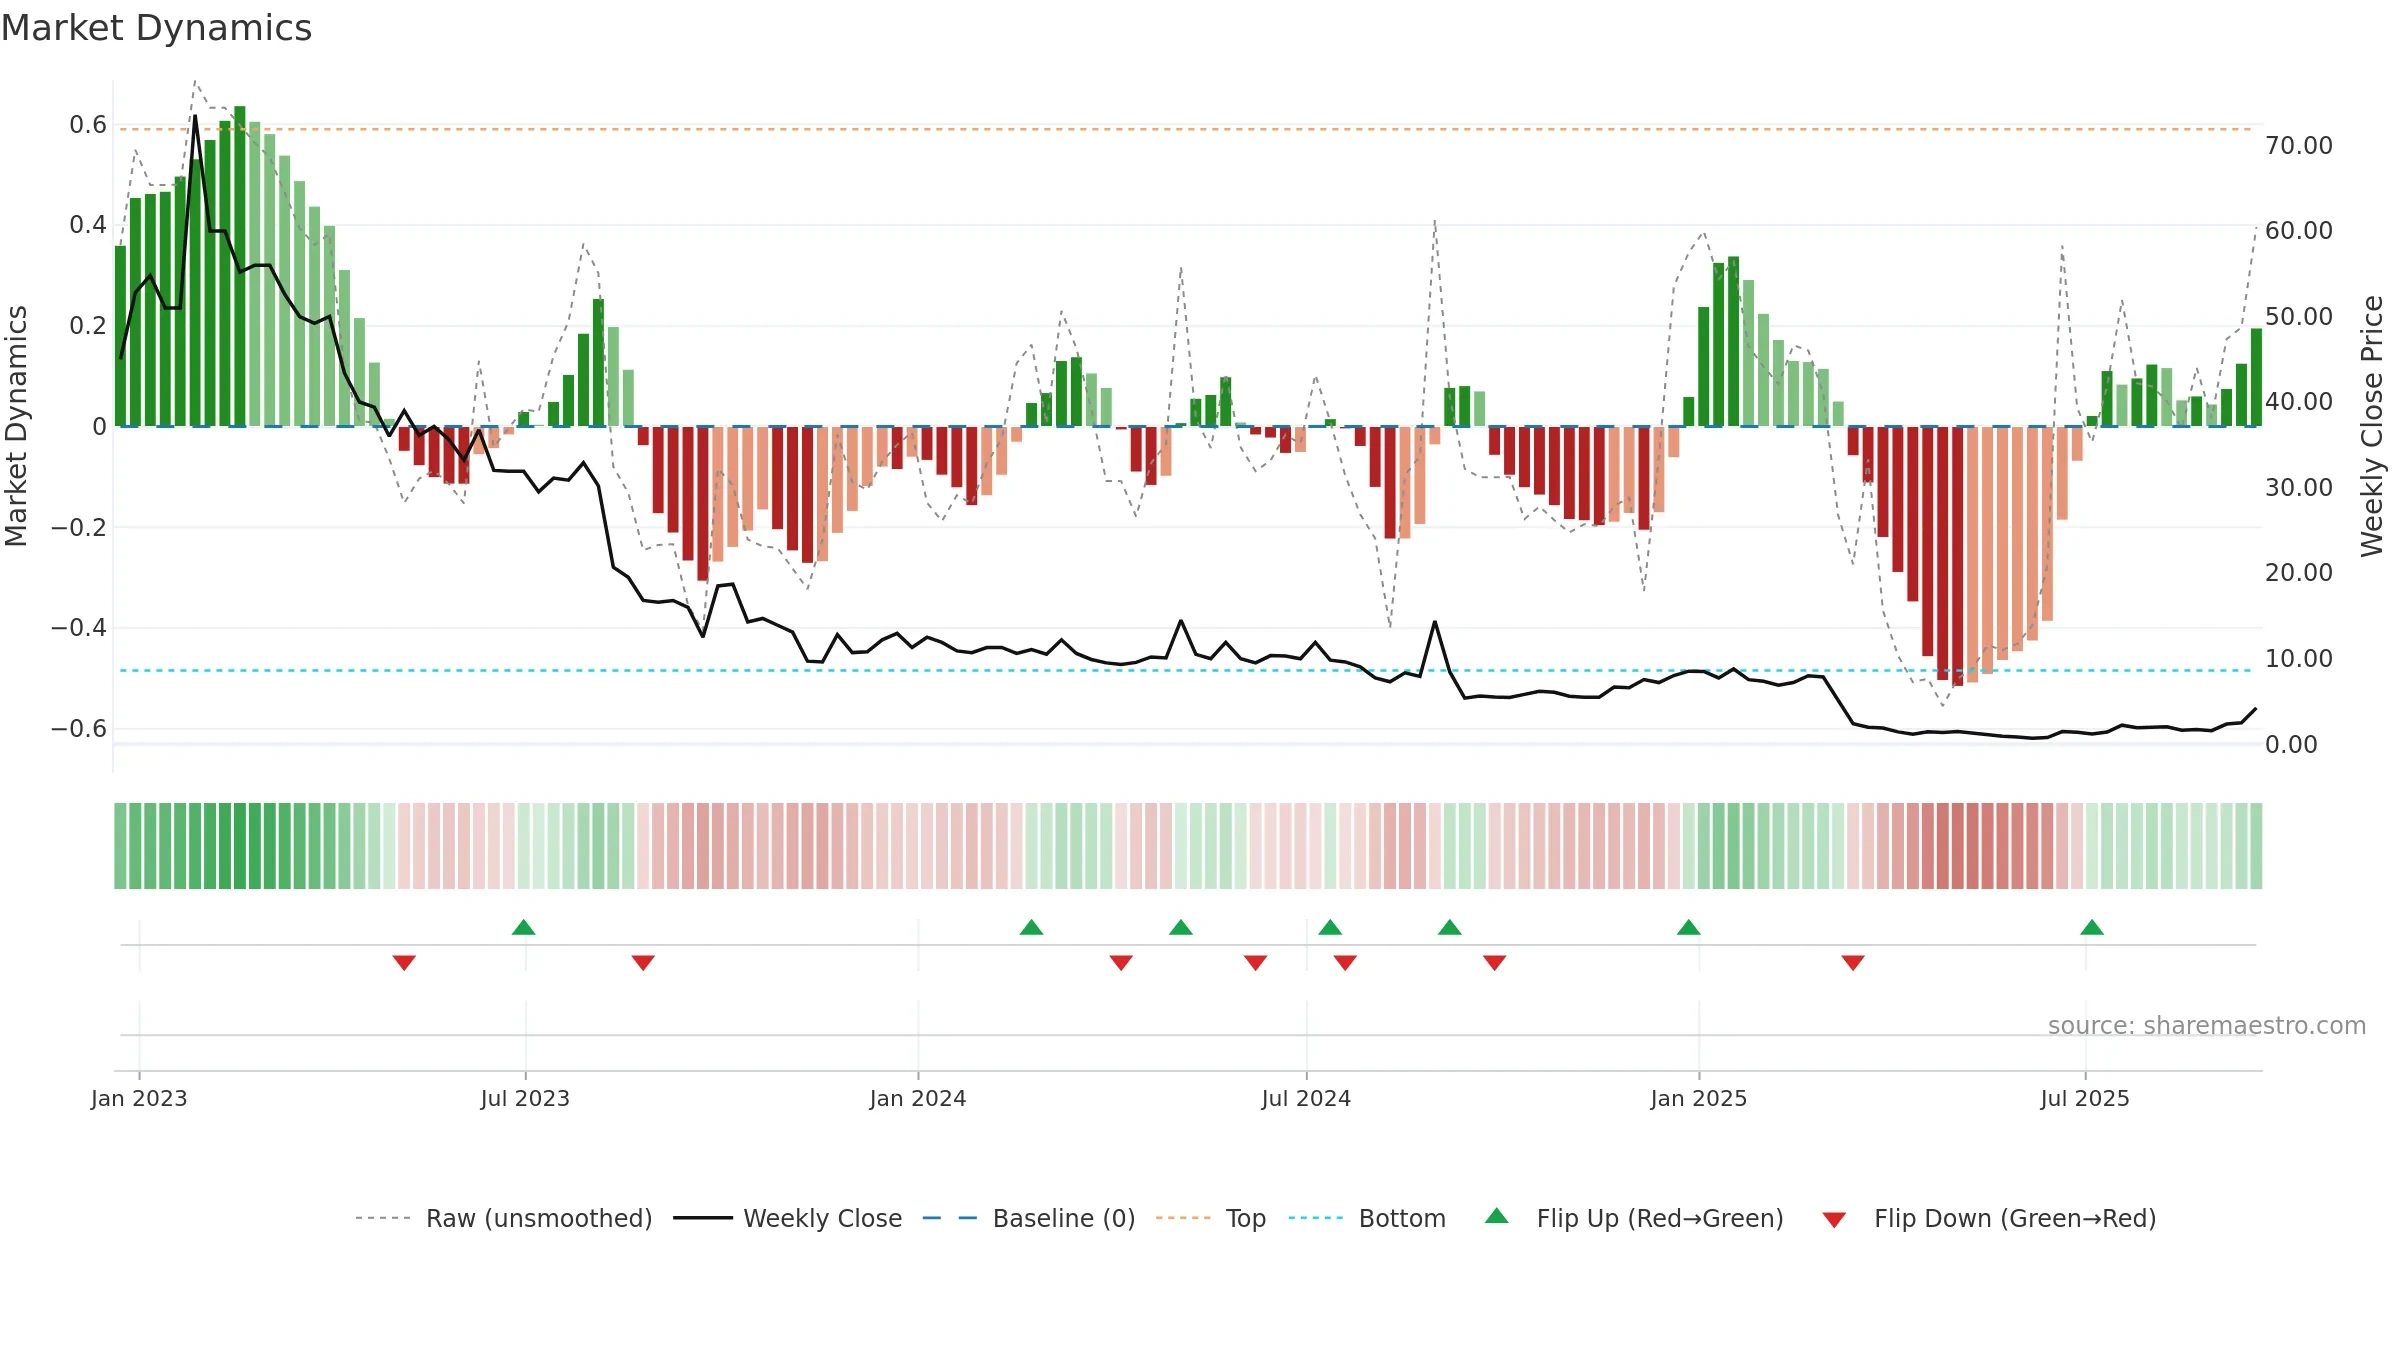
Task: Click the first Flip Down marker before Jul 2023
Action: point(404,962)
